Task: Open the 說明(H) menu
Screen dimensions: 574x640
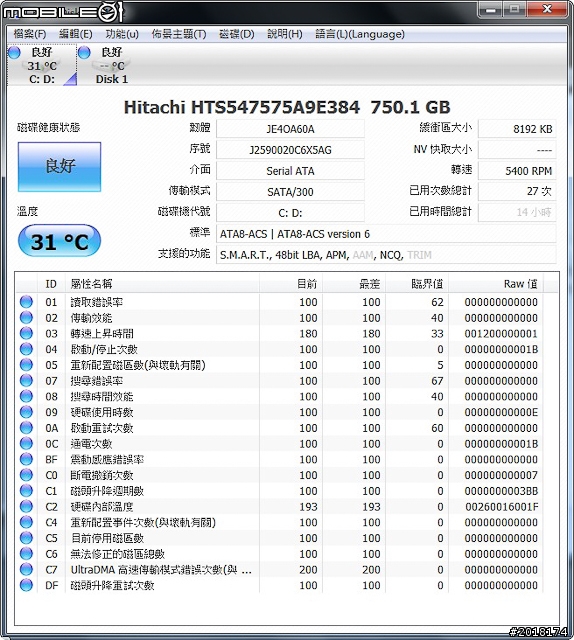Action: coord(285,34)
